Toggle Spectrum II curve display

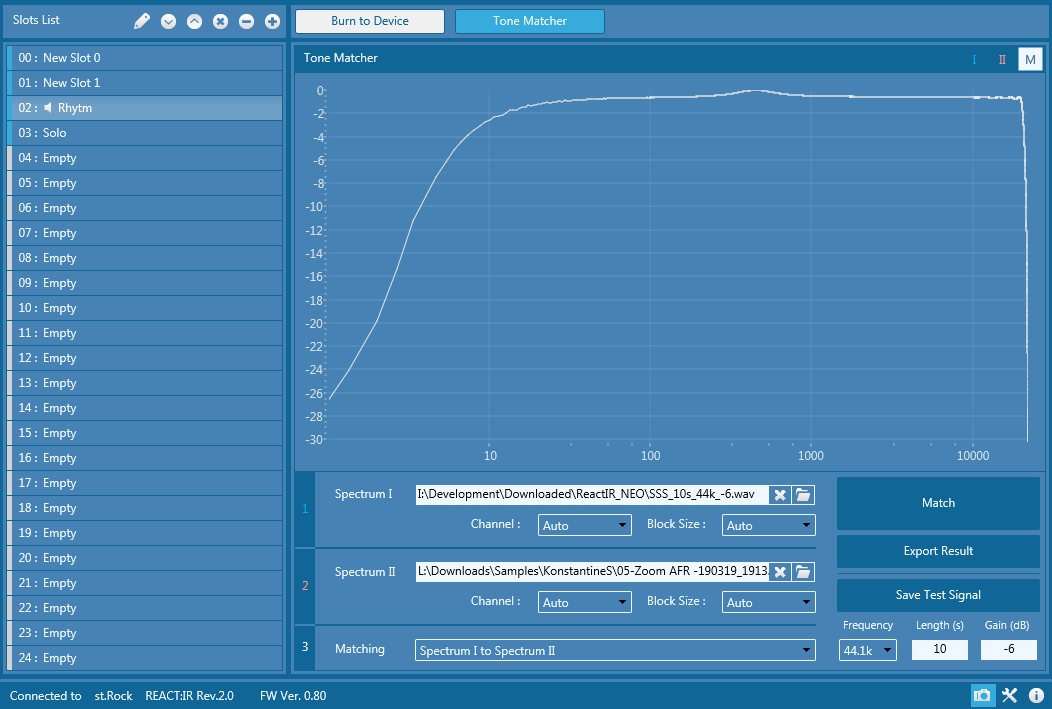coord(1002,59)
